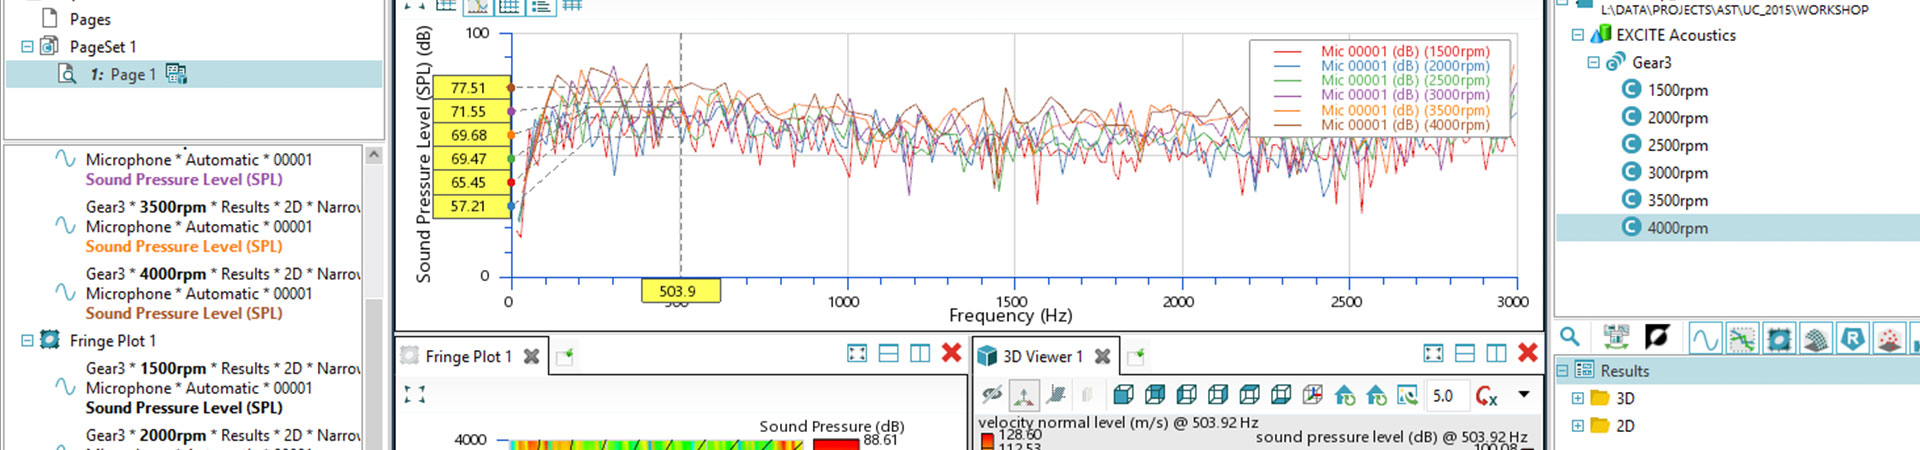Collapse the PageSet 1 tree node
Screen dimensions: 1920x450
(27, 47)
